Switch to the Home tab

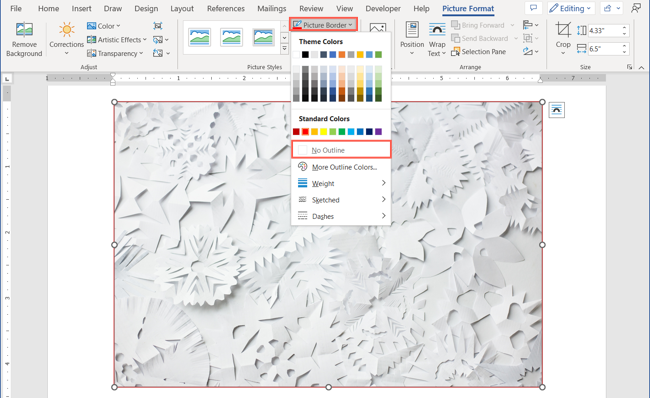coord(49,8)
